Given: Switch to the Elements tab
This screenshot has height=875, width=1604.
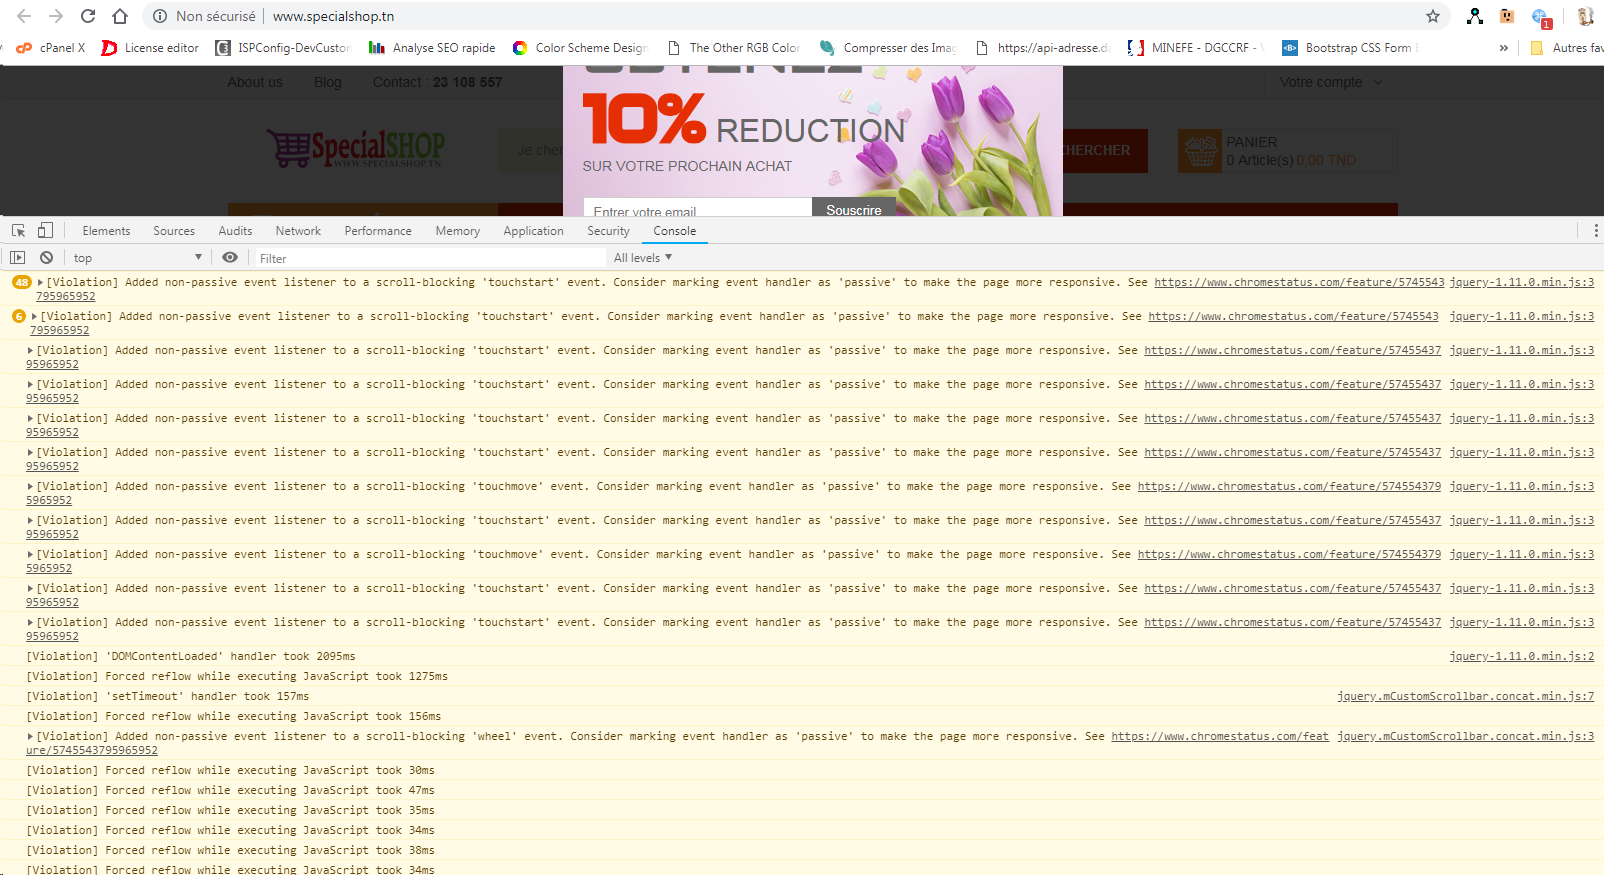Looking at the screenshot, I should point(106,231).
